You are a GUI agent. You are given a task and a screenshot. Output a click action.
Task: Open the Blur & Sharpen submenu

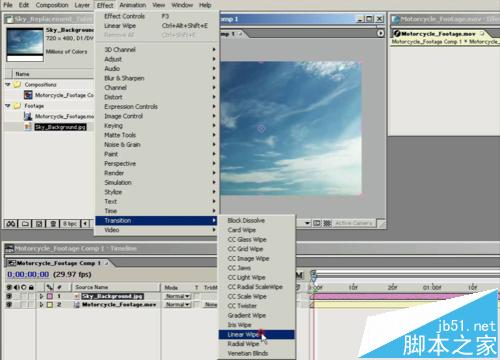(157, 78)
